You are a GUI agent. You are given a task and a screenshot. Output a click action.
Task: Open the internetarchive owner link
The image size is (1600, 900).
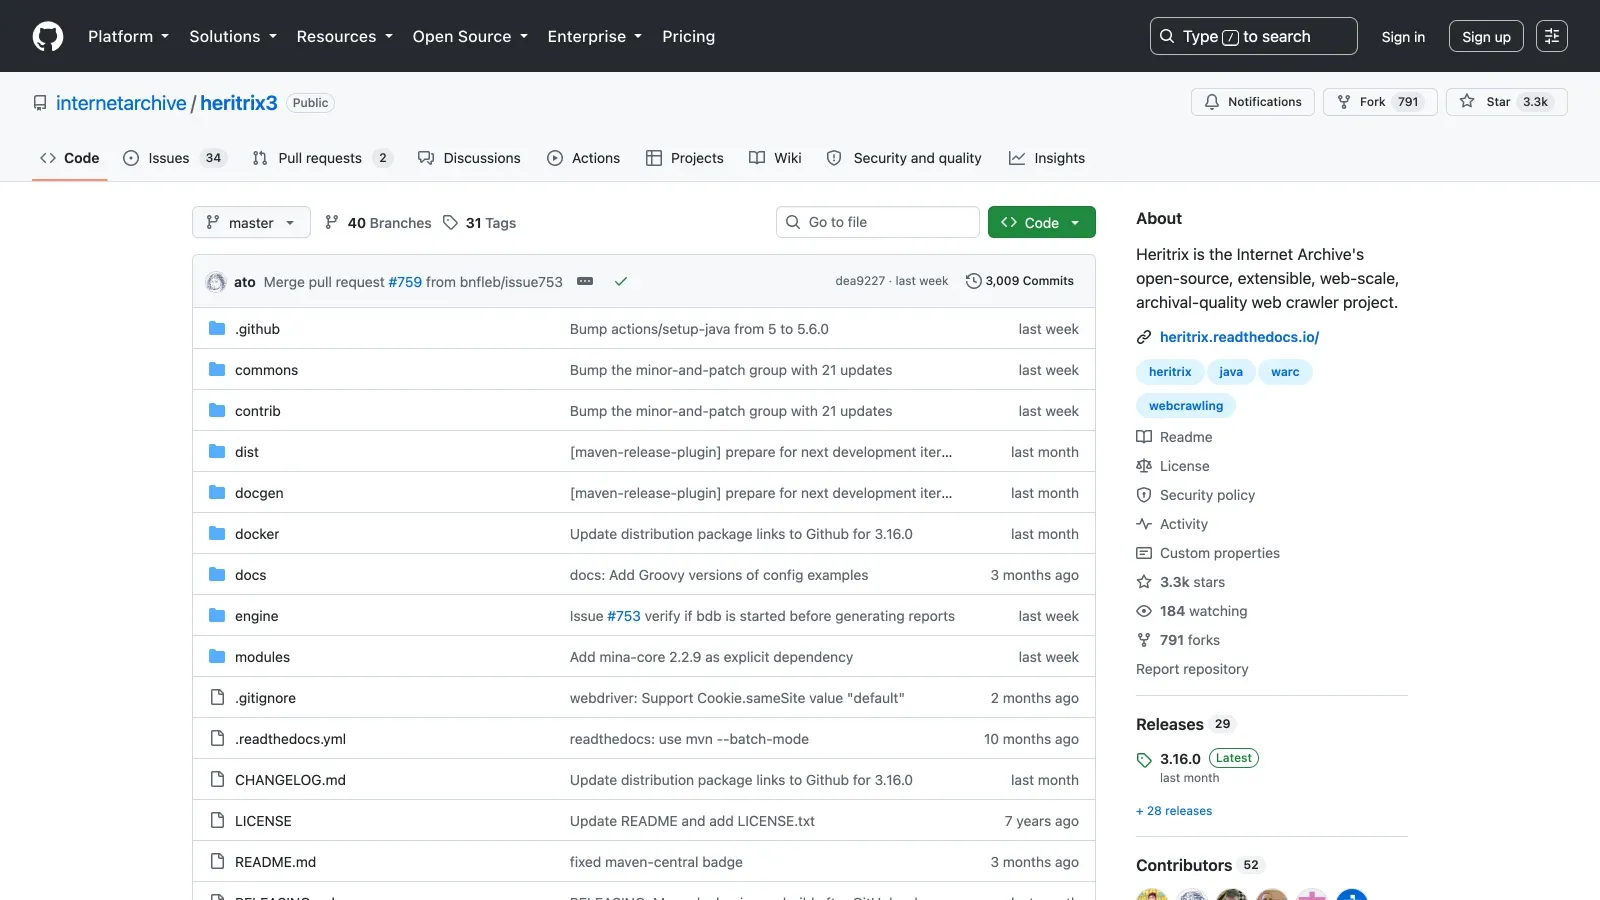tap(121, 103)
